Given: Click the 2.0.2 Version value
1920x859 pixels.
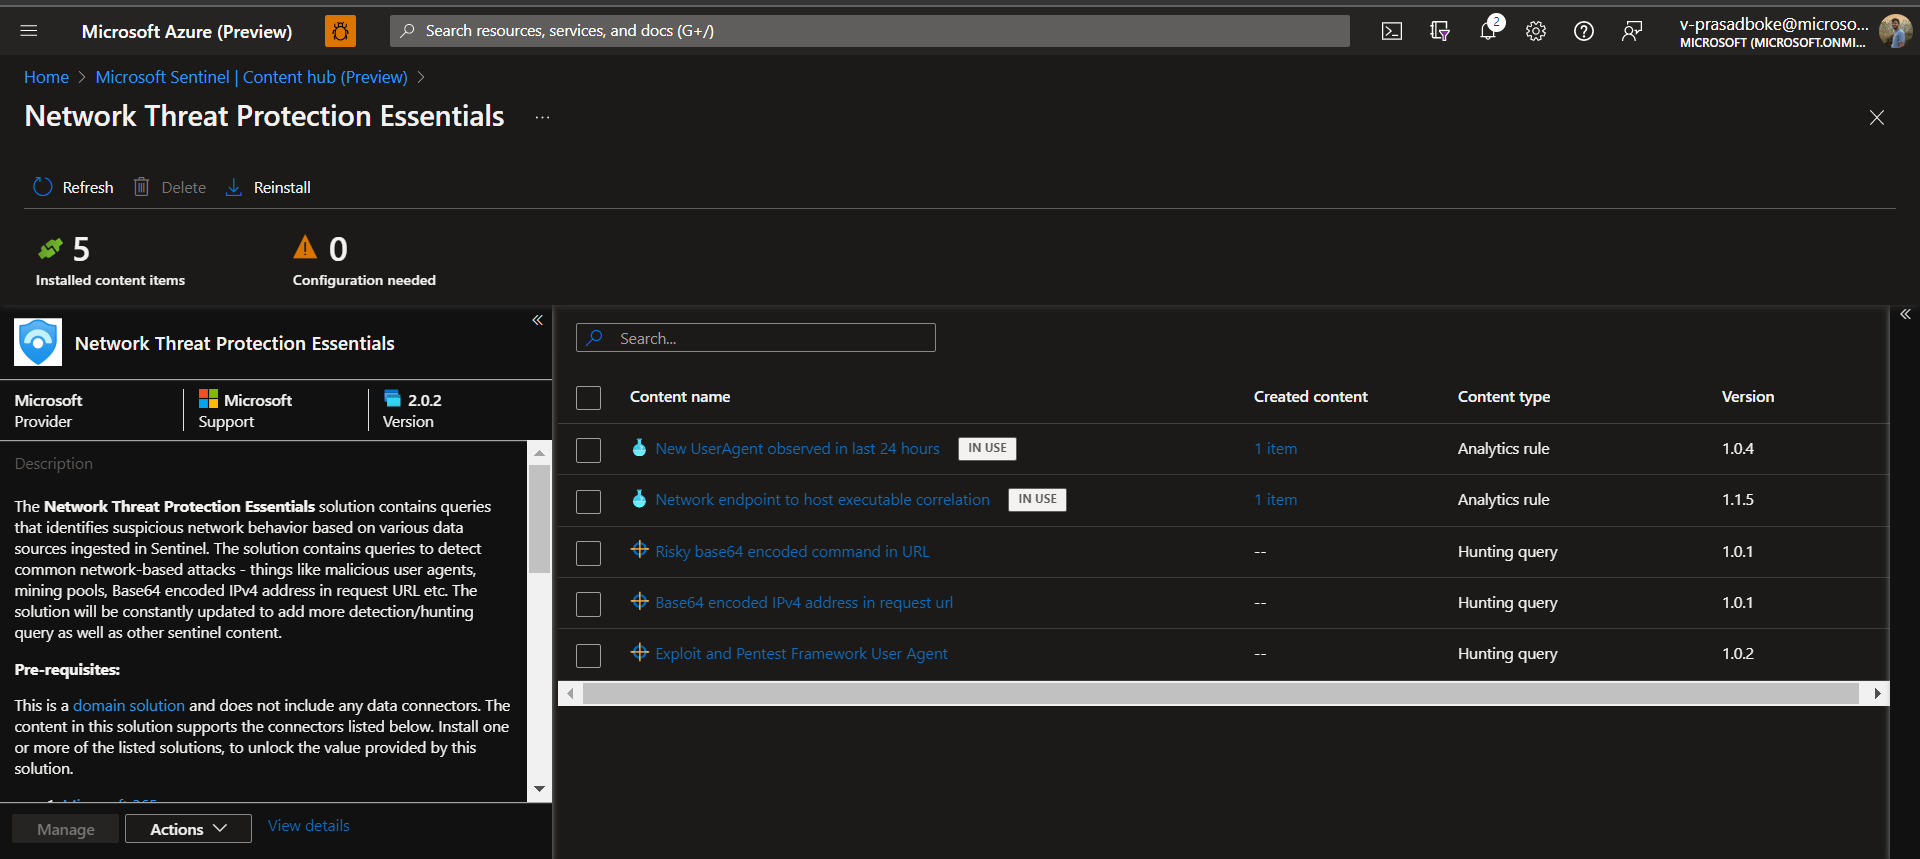Looking at the screenshot, I should (x=425, y=400).
